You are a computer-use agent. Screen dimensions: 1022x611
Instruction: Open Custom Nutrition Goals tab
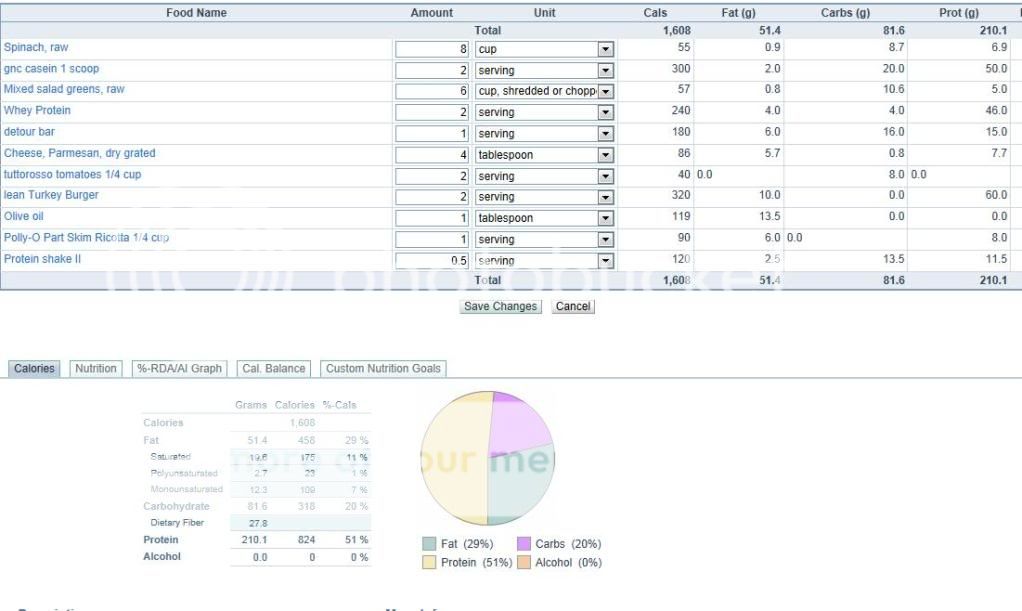(x=383, y=369)
